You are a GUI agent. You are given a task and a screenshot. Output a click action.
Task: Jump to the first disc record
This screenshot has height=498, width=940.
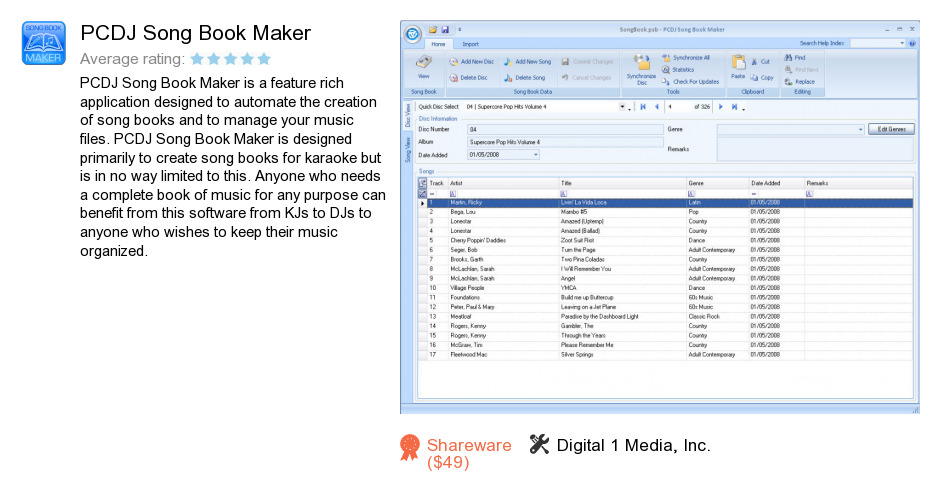643,107
